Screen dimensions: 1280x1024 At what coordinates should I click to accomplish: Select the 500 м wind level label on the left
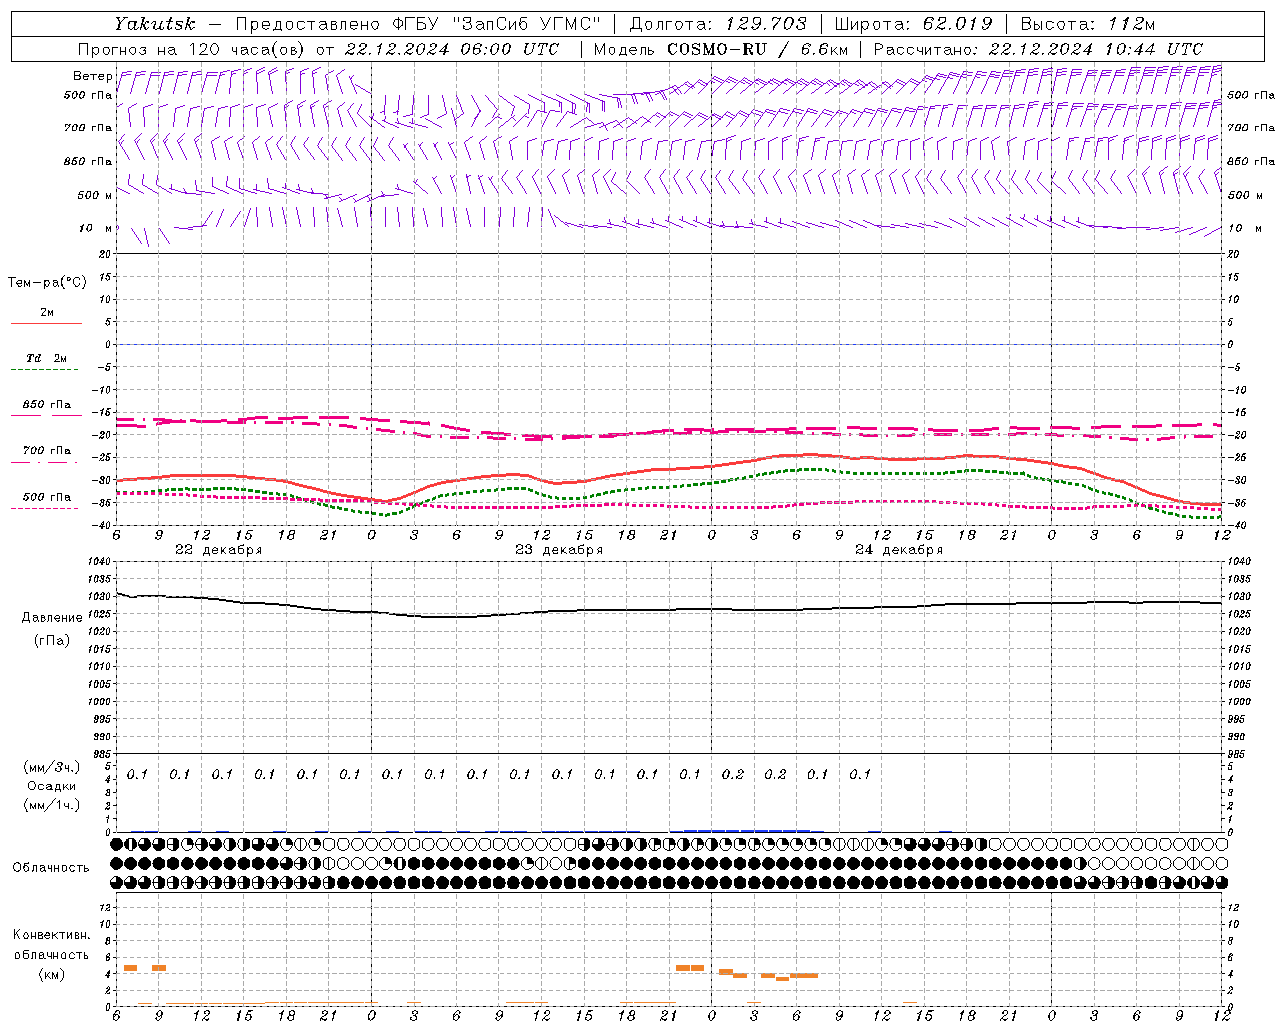[x=95, y=195]
